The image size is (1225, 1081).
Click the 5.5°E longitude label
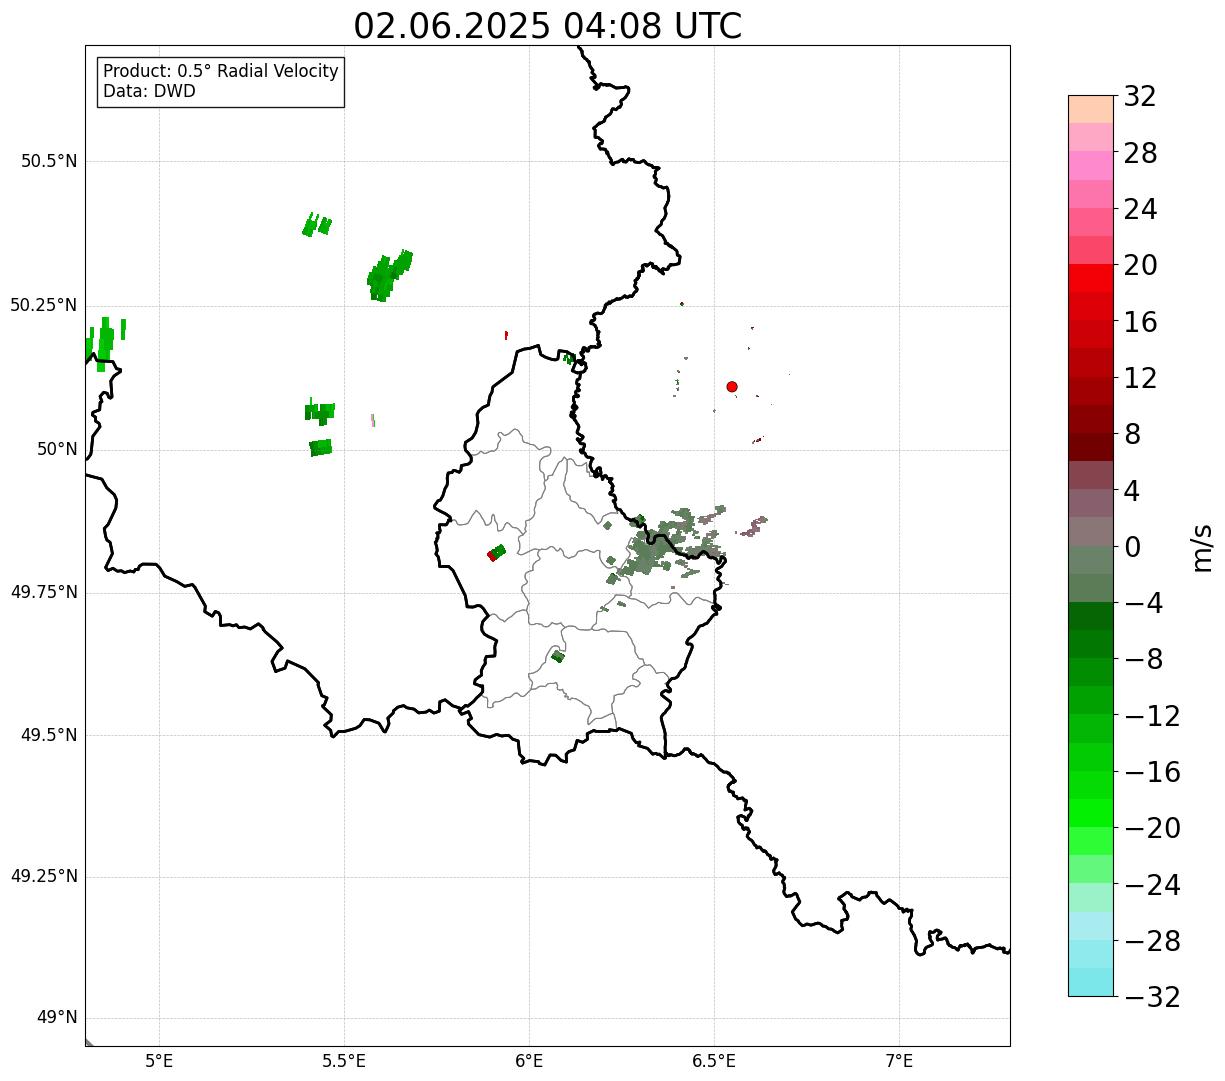[x=344, y=1062]
